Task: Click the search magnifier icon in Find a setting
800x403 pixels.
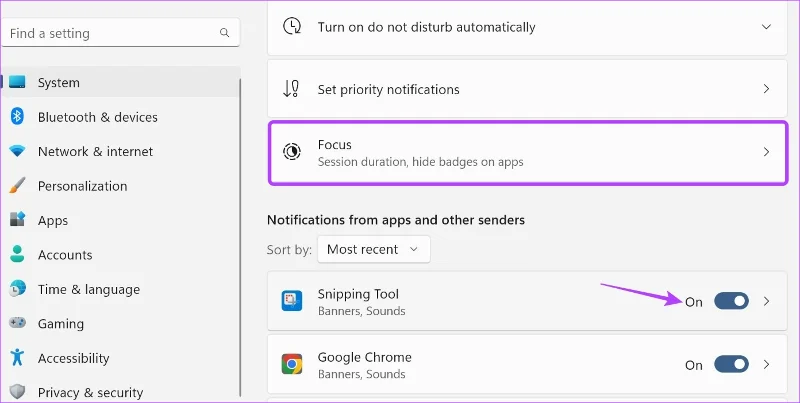Action: (x=224, y=33)
